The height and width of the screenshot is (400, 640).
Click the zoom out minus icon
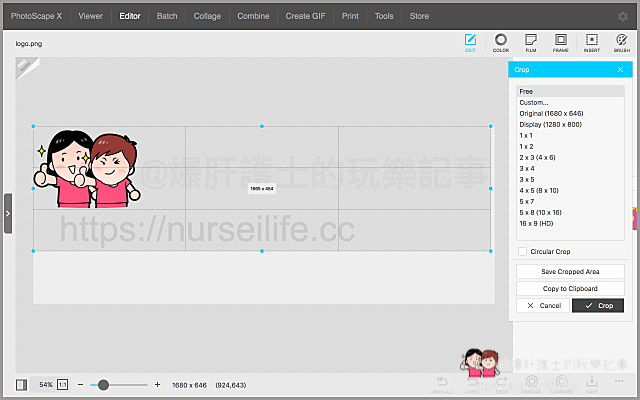(x=80, y=384)
